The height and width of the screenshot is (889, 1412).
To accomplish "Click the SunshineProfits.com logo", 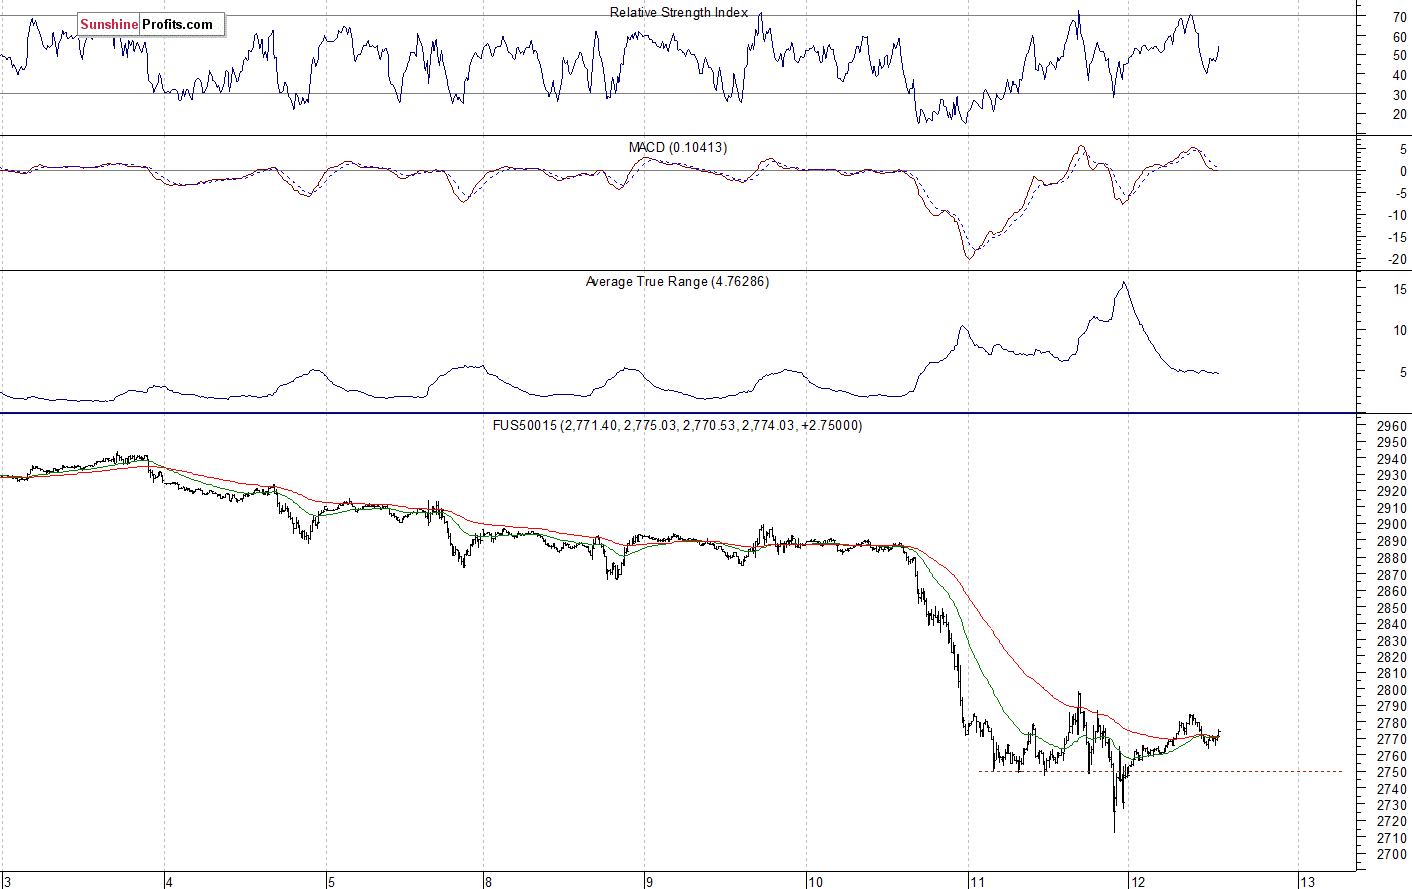I will click(150, 24).
